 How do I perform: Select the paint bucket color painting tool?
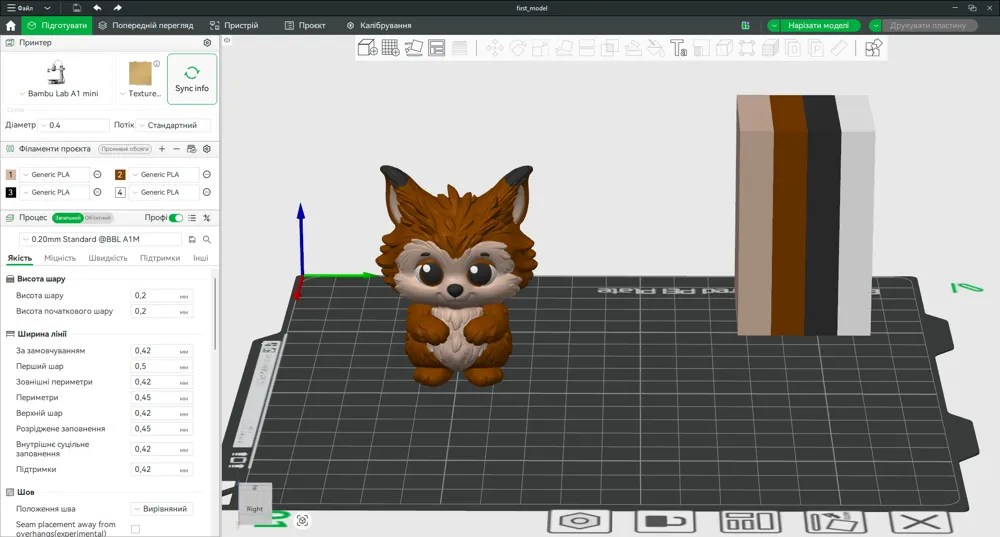[656, 48]
